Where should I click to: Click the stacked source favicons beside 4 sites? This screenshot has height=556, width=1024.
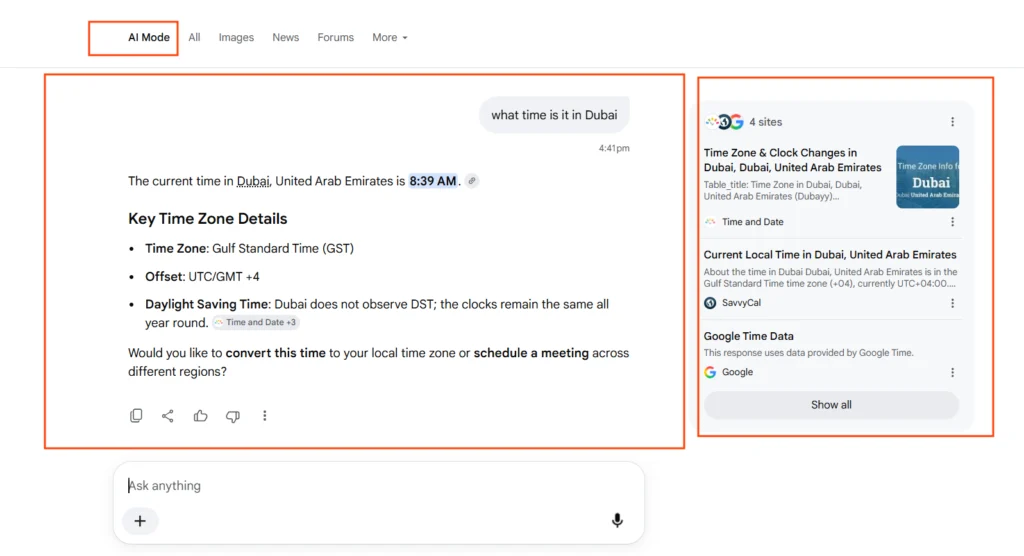pyautogui.click(x=724, y=122)
